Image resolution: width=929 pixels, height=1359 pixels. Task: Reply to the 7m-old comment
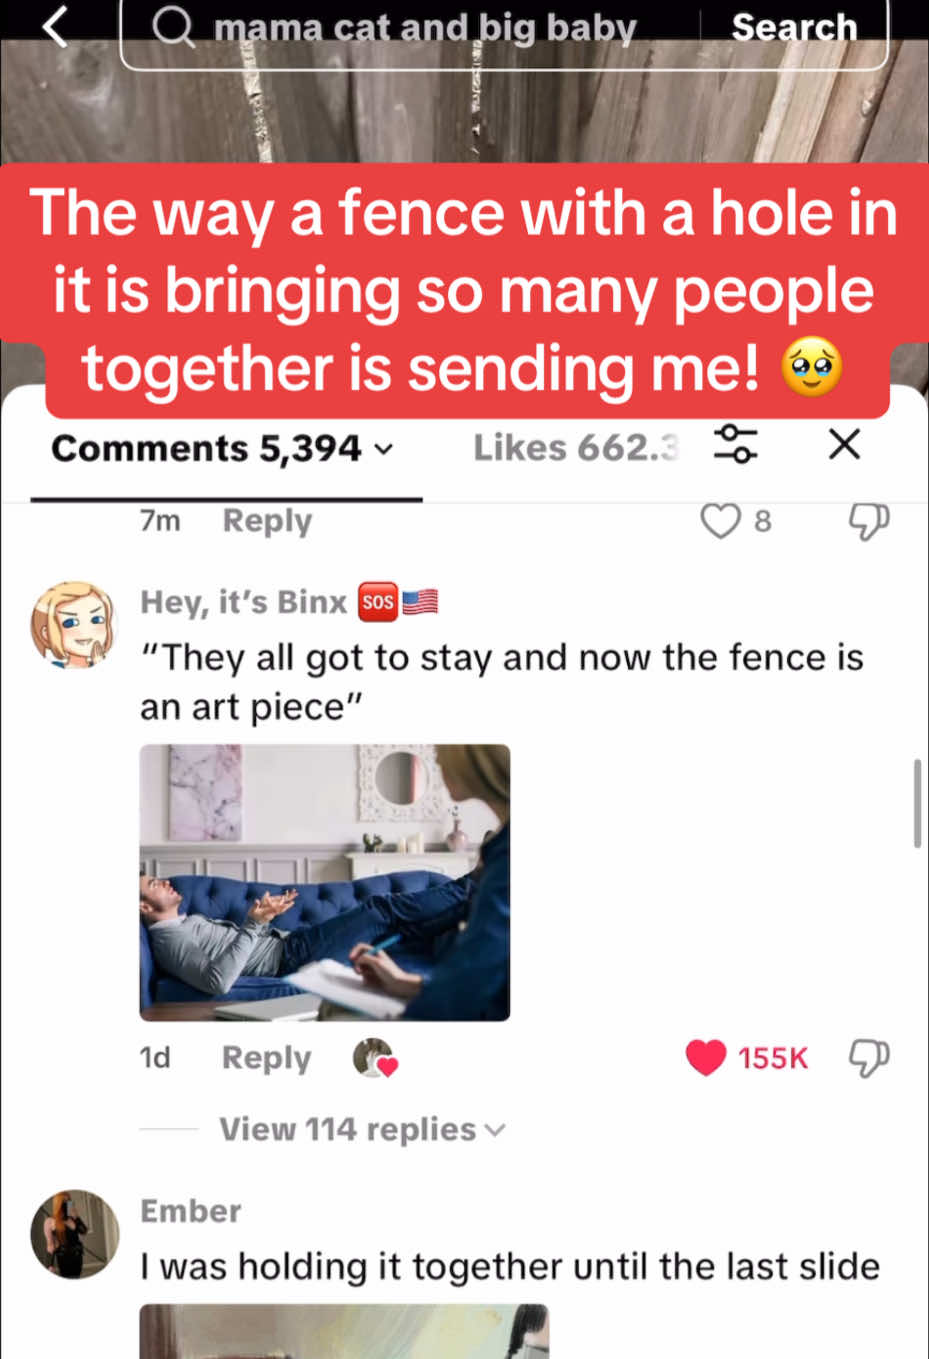267,521
